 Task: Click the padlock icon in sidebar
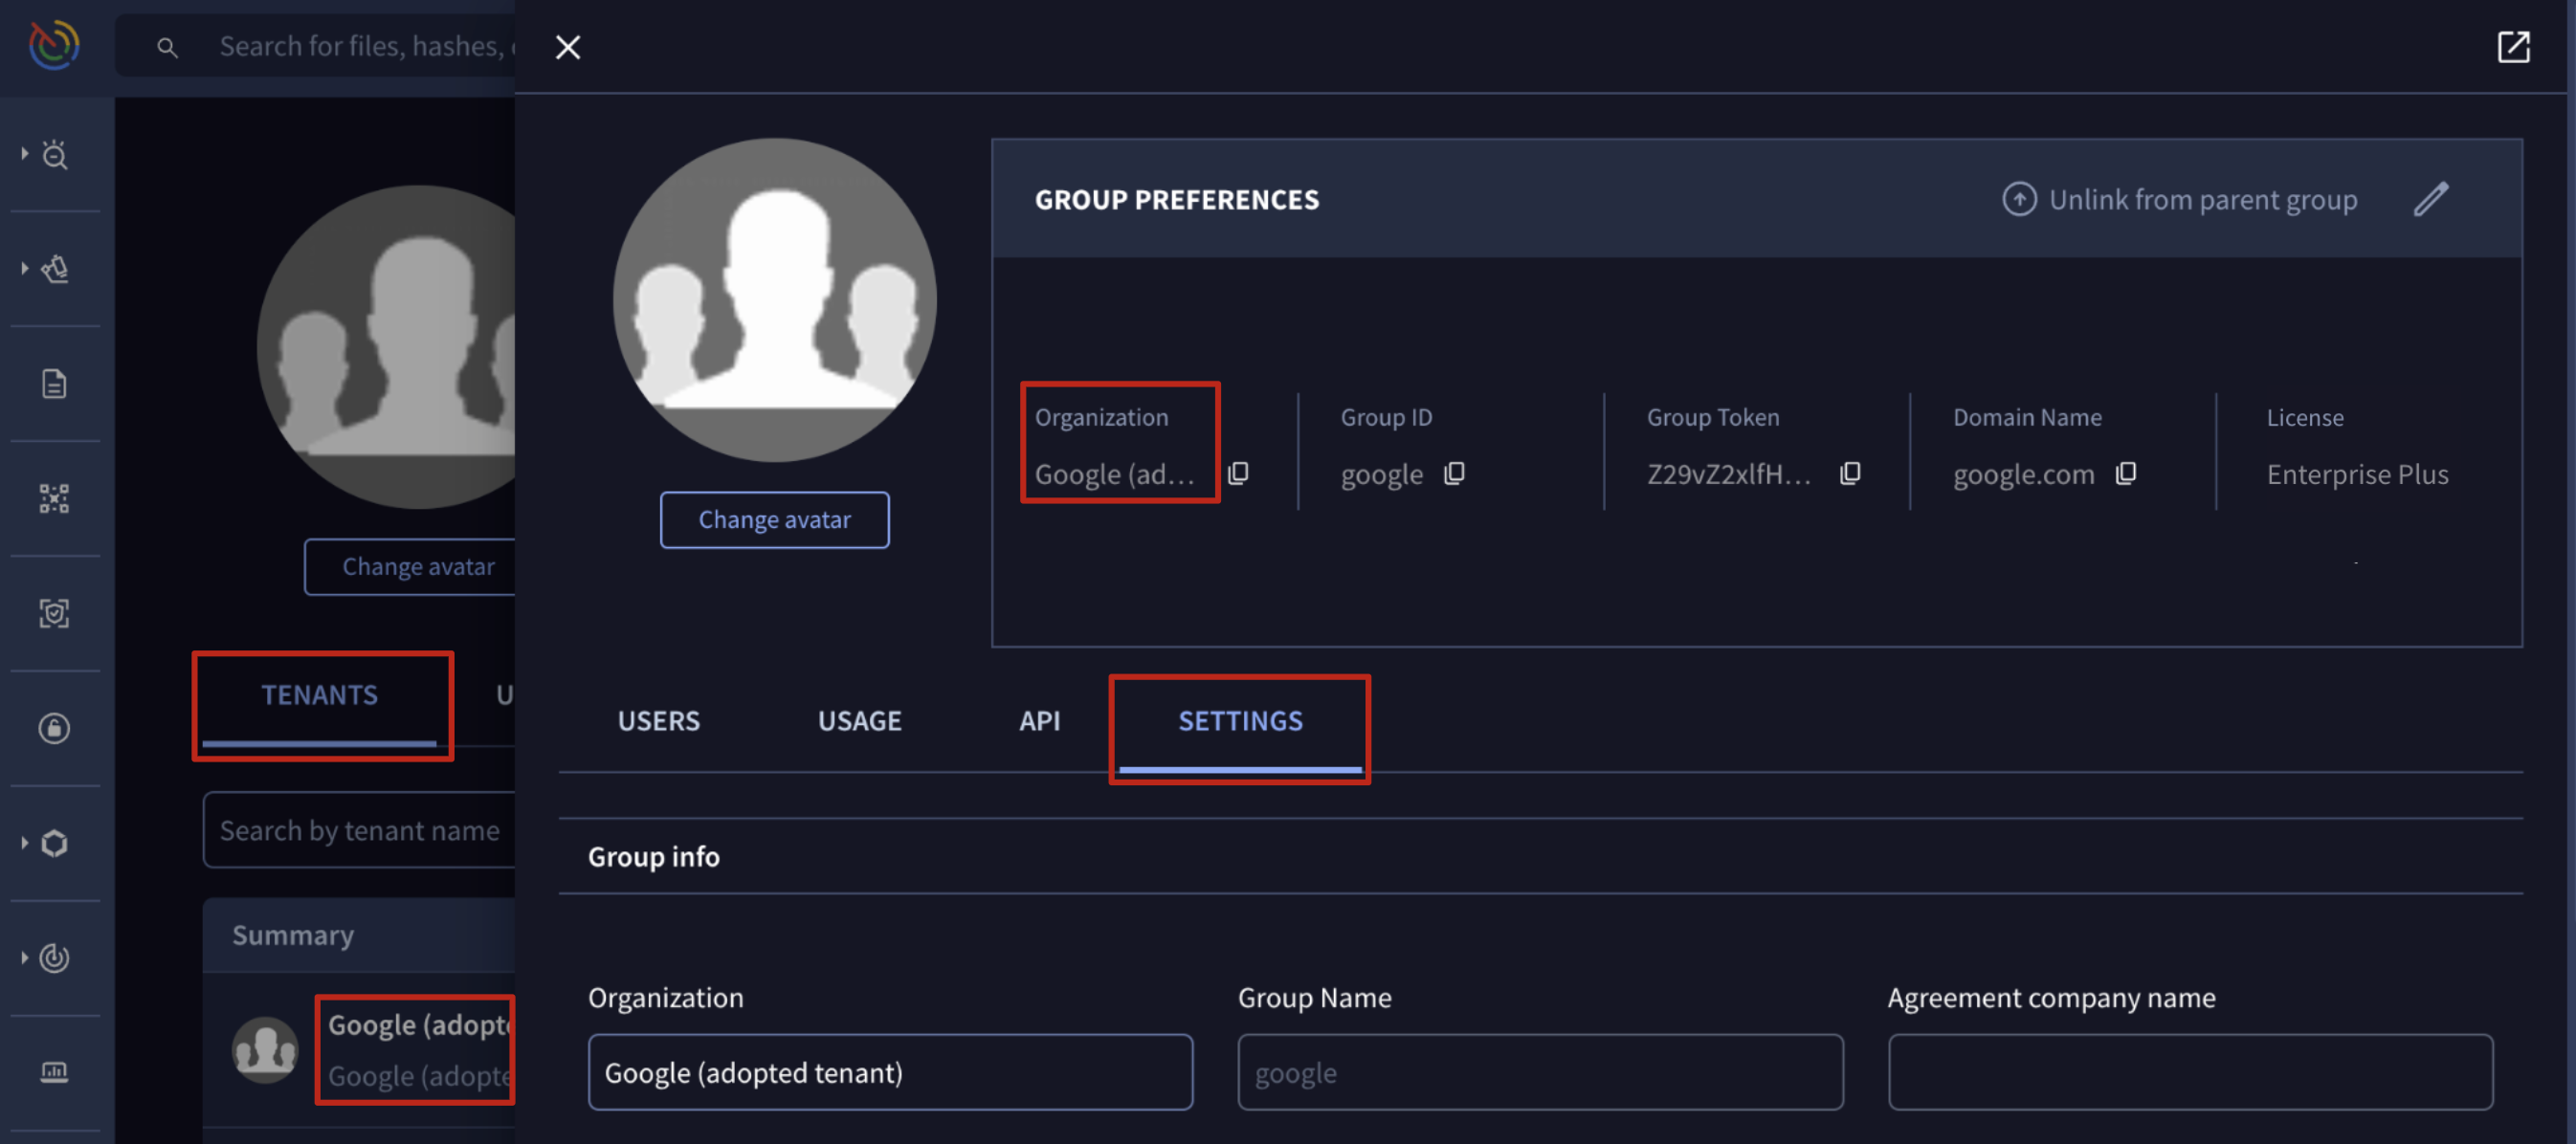pos(54,728)
